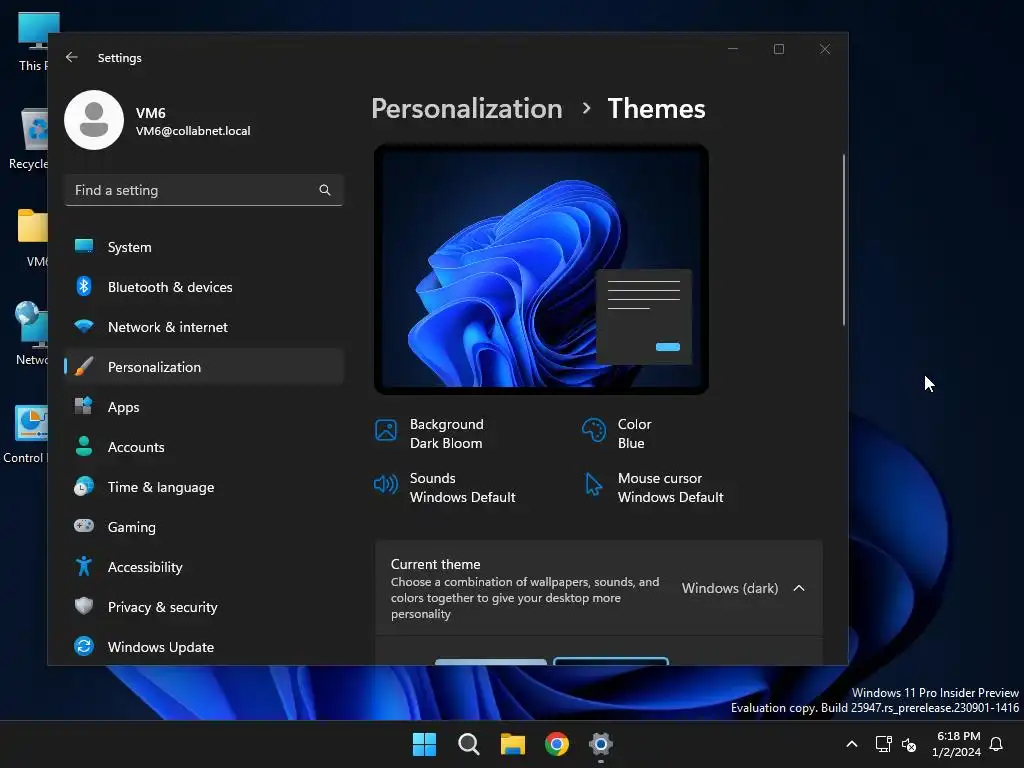
Task: Click the VM6 user profile avatar
Action: [94, 120]
